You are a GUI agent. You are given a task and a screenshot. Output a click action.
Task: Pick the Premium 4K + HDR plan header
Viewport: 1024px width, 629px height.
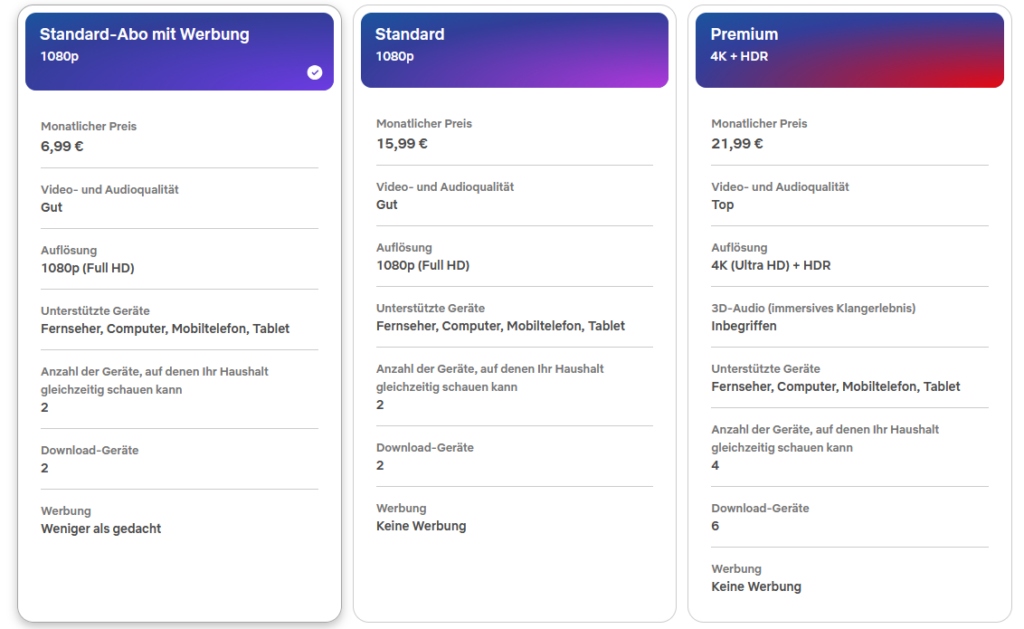(x=850, y=50)
